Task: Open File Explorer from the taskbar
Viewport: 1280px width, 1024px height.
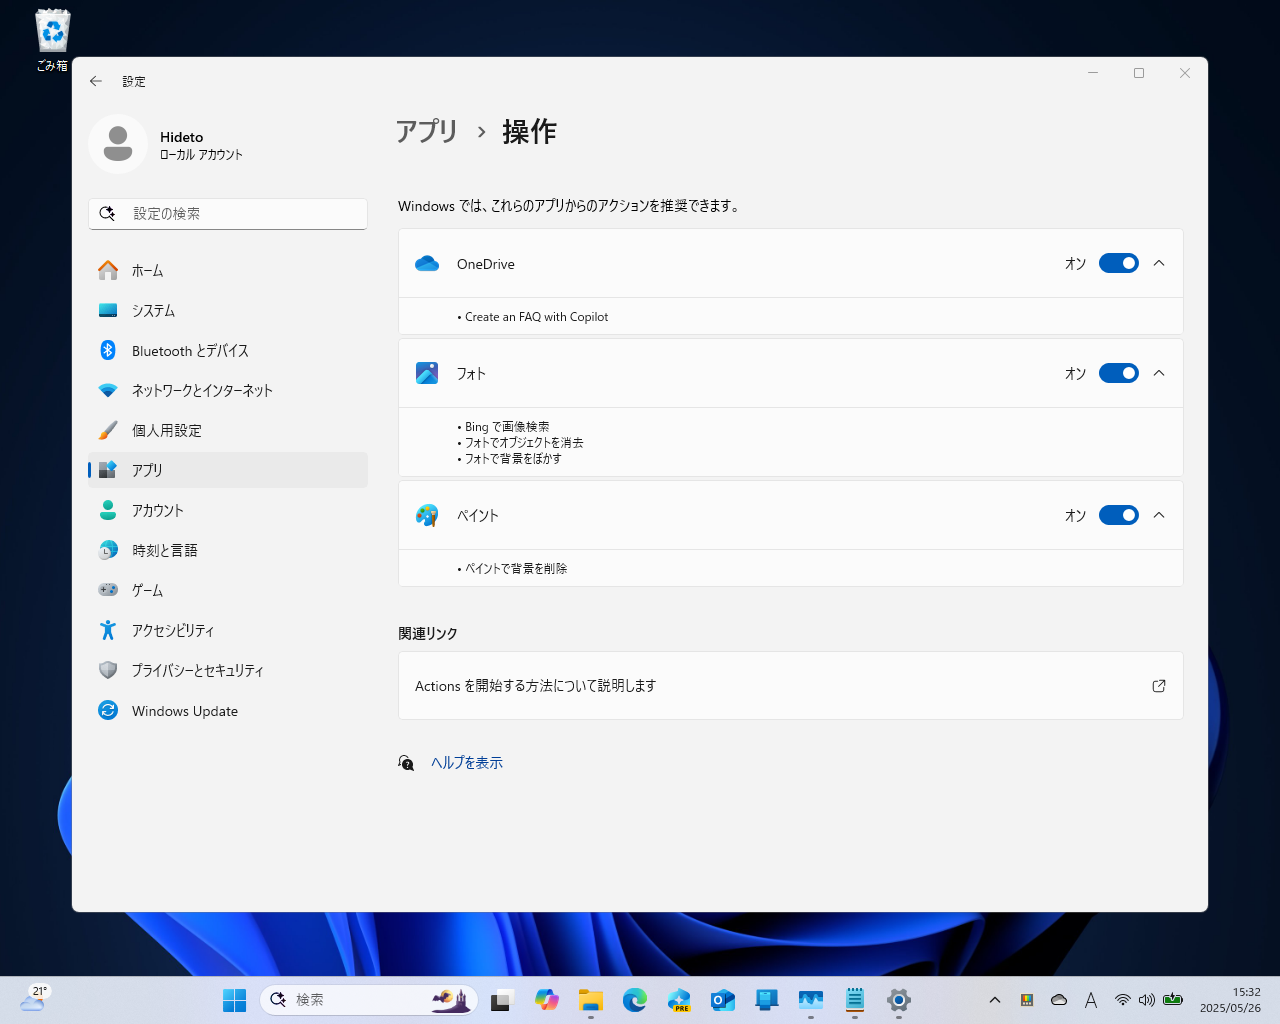Action: tap(591, 1000)
